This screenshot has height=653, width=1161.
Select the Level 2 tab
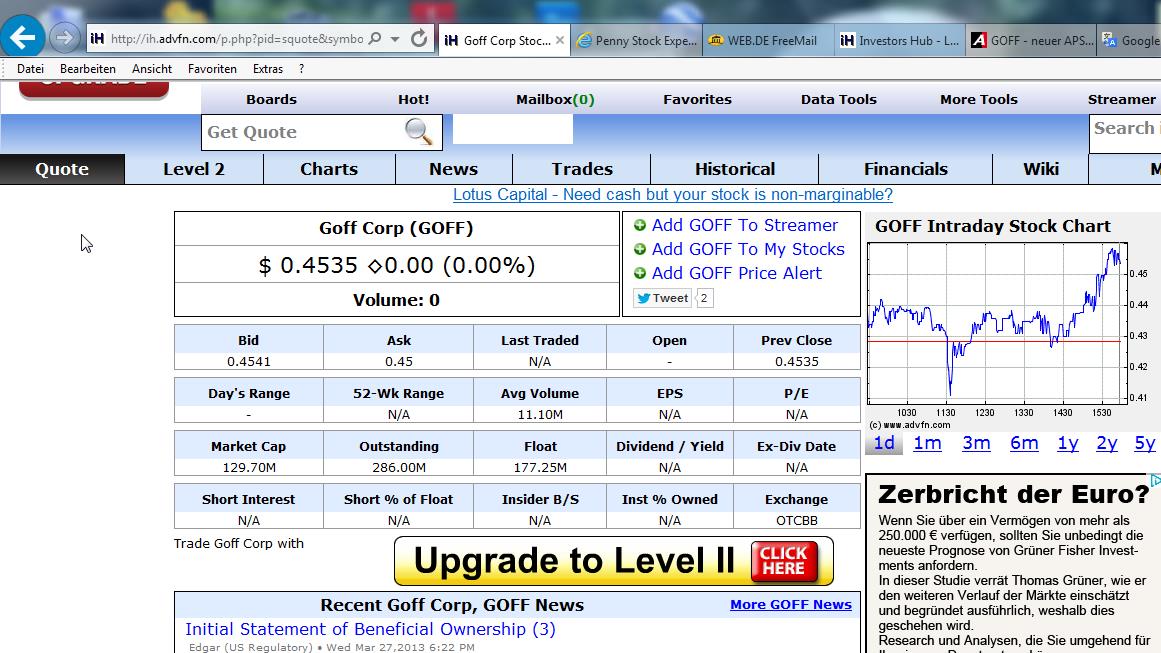click(194, 169)
